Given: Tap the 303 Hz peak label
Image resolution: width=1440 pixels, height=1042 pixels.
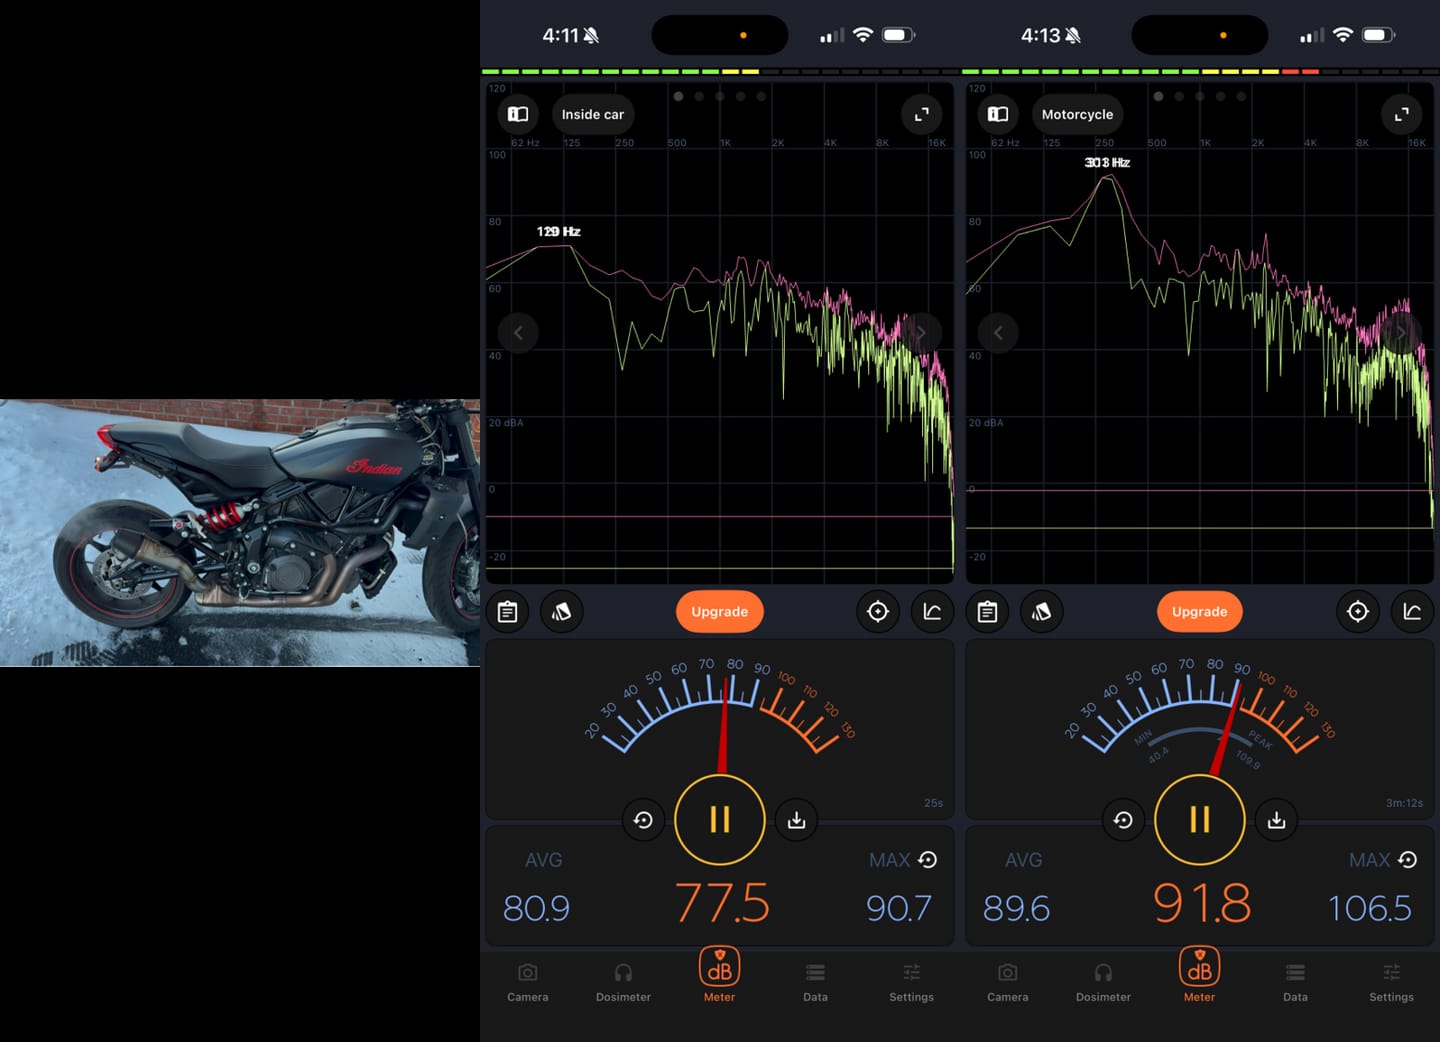Looking at the screenshot, I should pyautogui.click(x=1107, y=162).
